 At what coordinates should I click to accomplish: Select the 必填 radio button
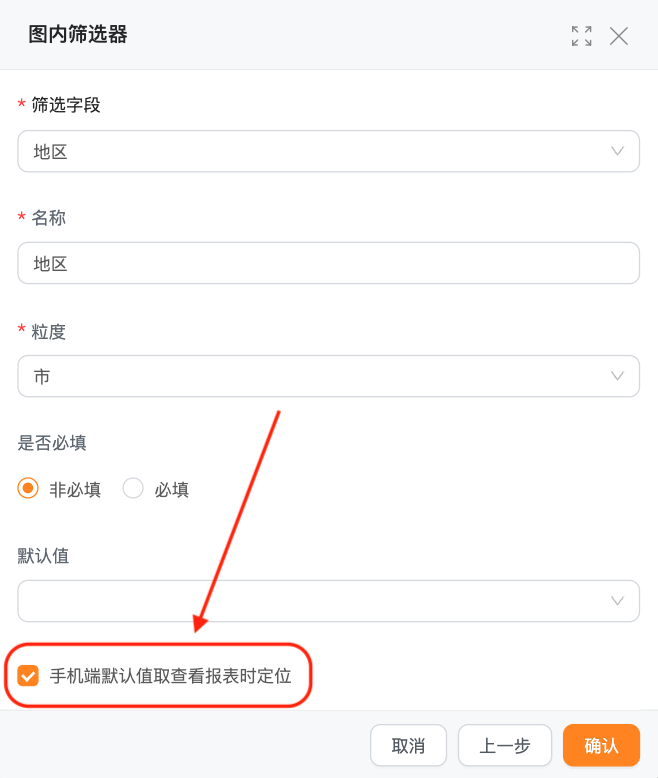coord(133,489)
